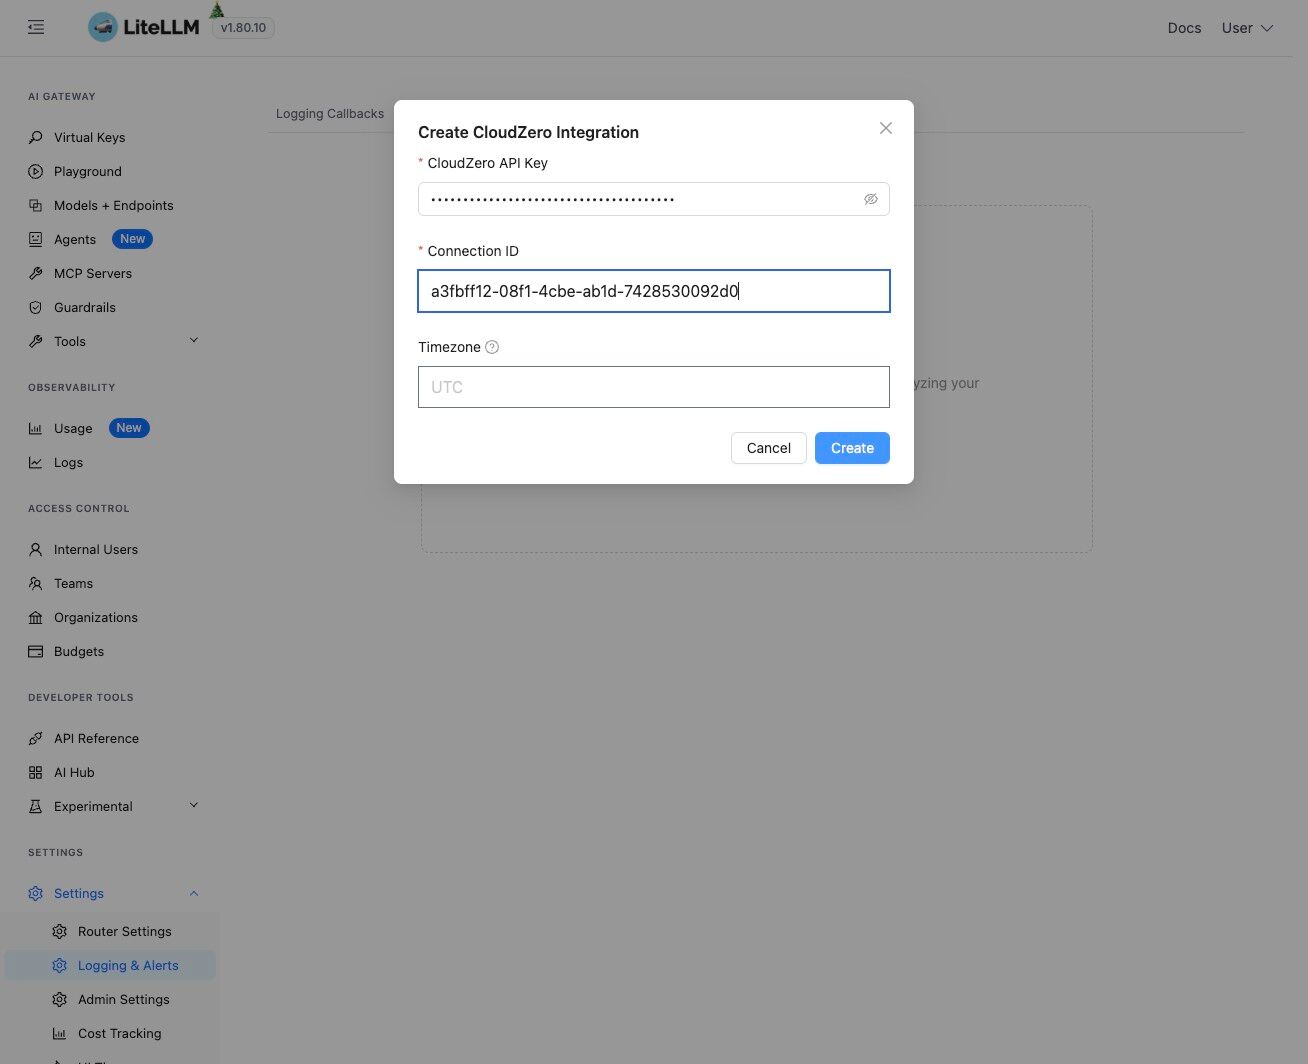The image size is (1308, 1064).
Task: Click the Agents sidebar icon
Action: point(36,239)
